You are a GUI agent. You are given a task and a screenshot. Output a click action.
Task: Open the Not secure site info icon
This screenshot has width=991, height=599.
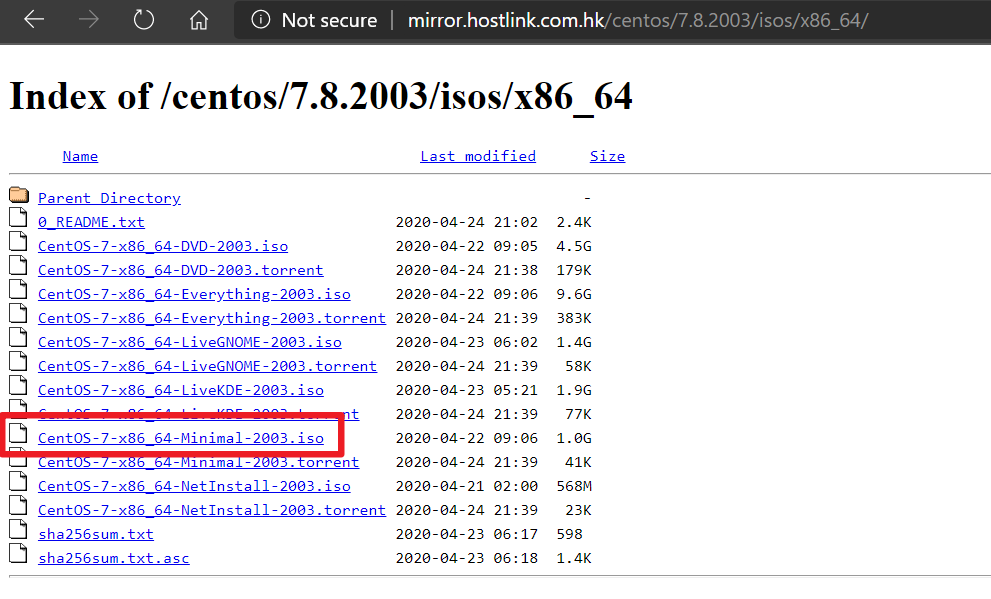(260, 20)
